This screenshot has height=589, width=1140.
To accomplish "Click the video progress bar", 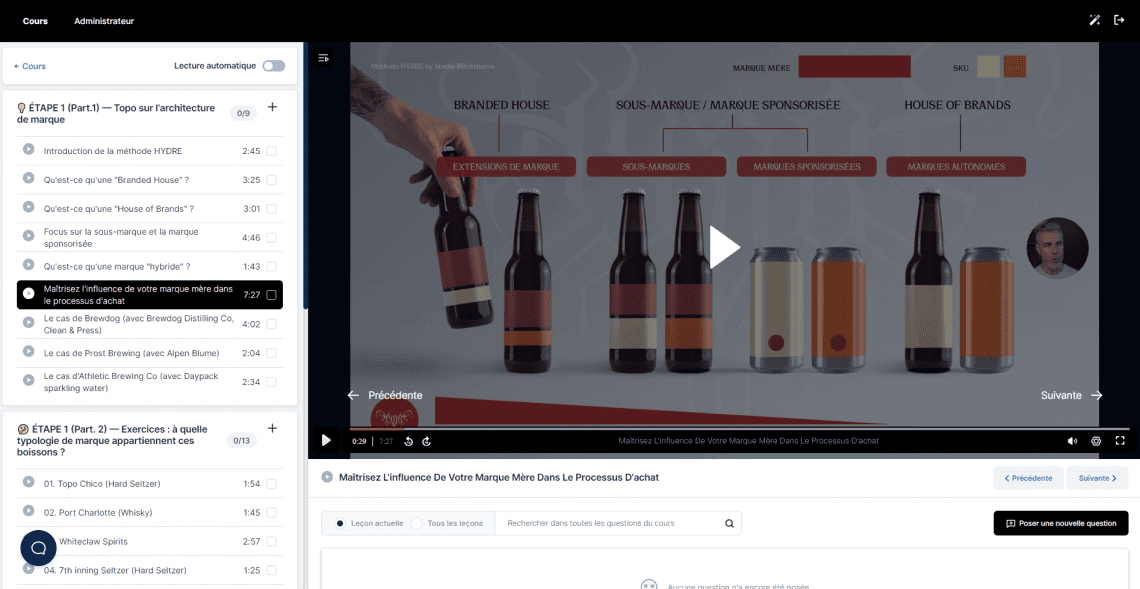I will click(739, 429).
